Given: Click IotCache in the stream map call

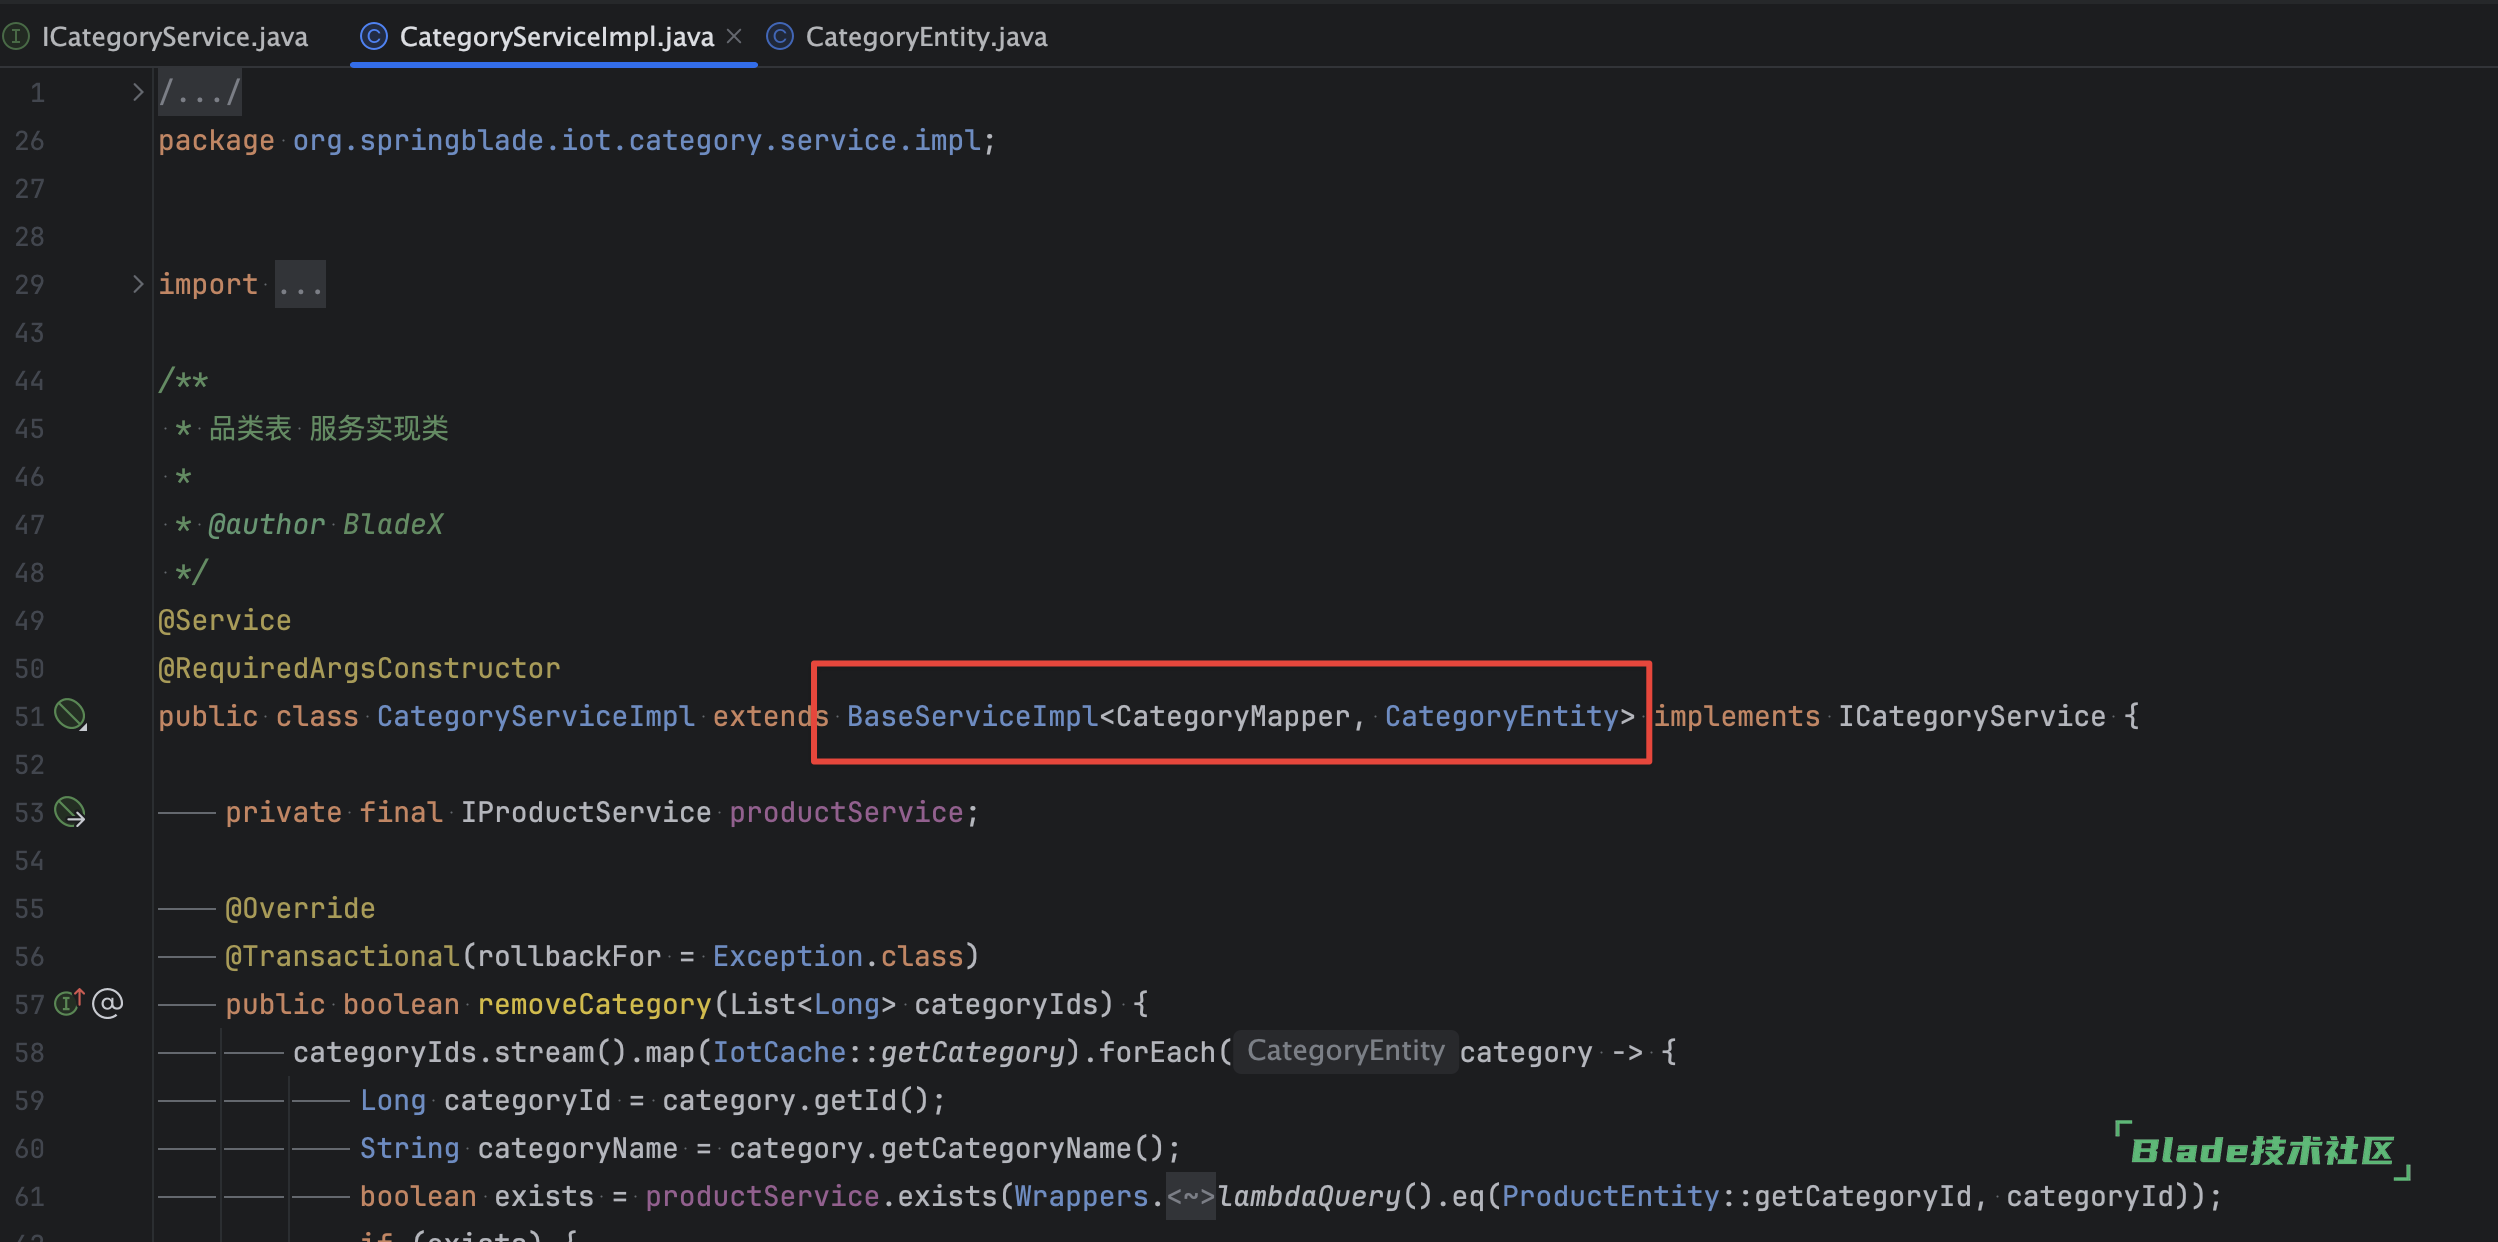Looking at the screenshot, I should [779, 1053].
